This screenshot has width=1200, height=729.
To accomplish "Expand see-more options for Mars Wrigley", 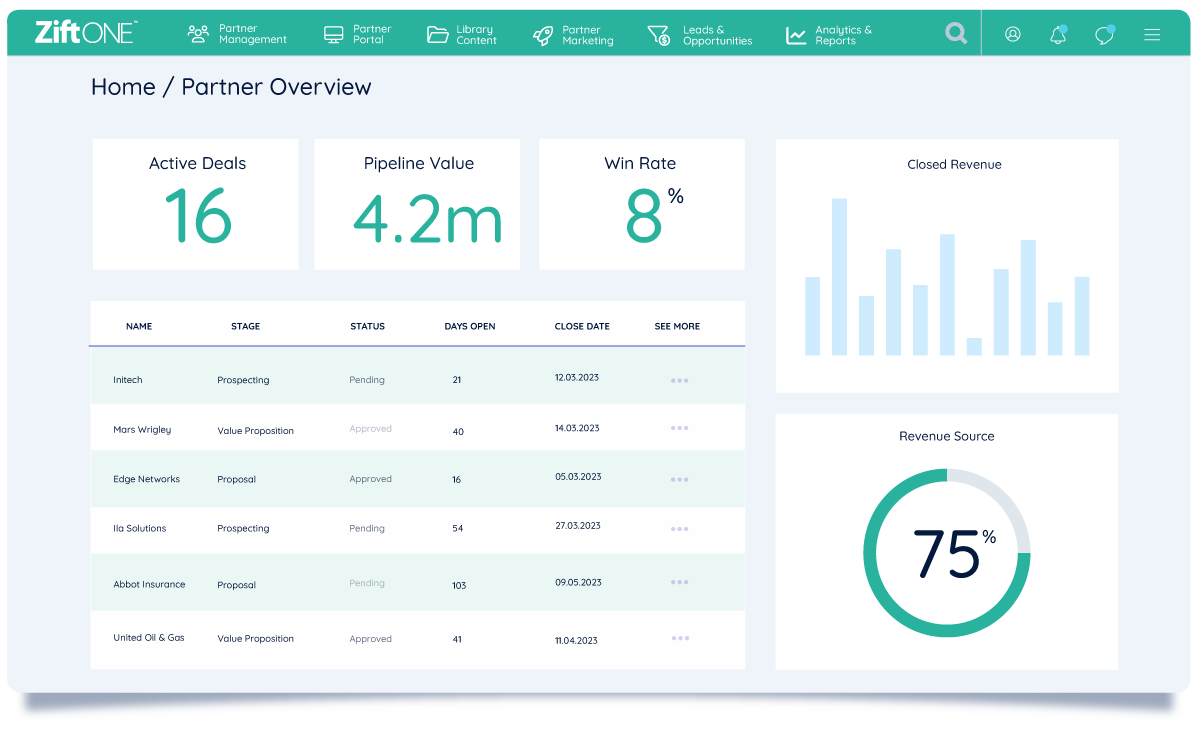I will [680, 428].
